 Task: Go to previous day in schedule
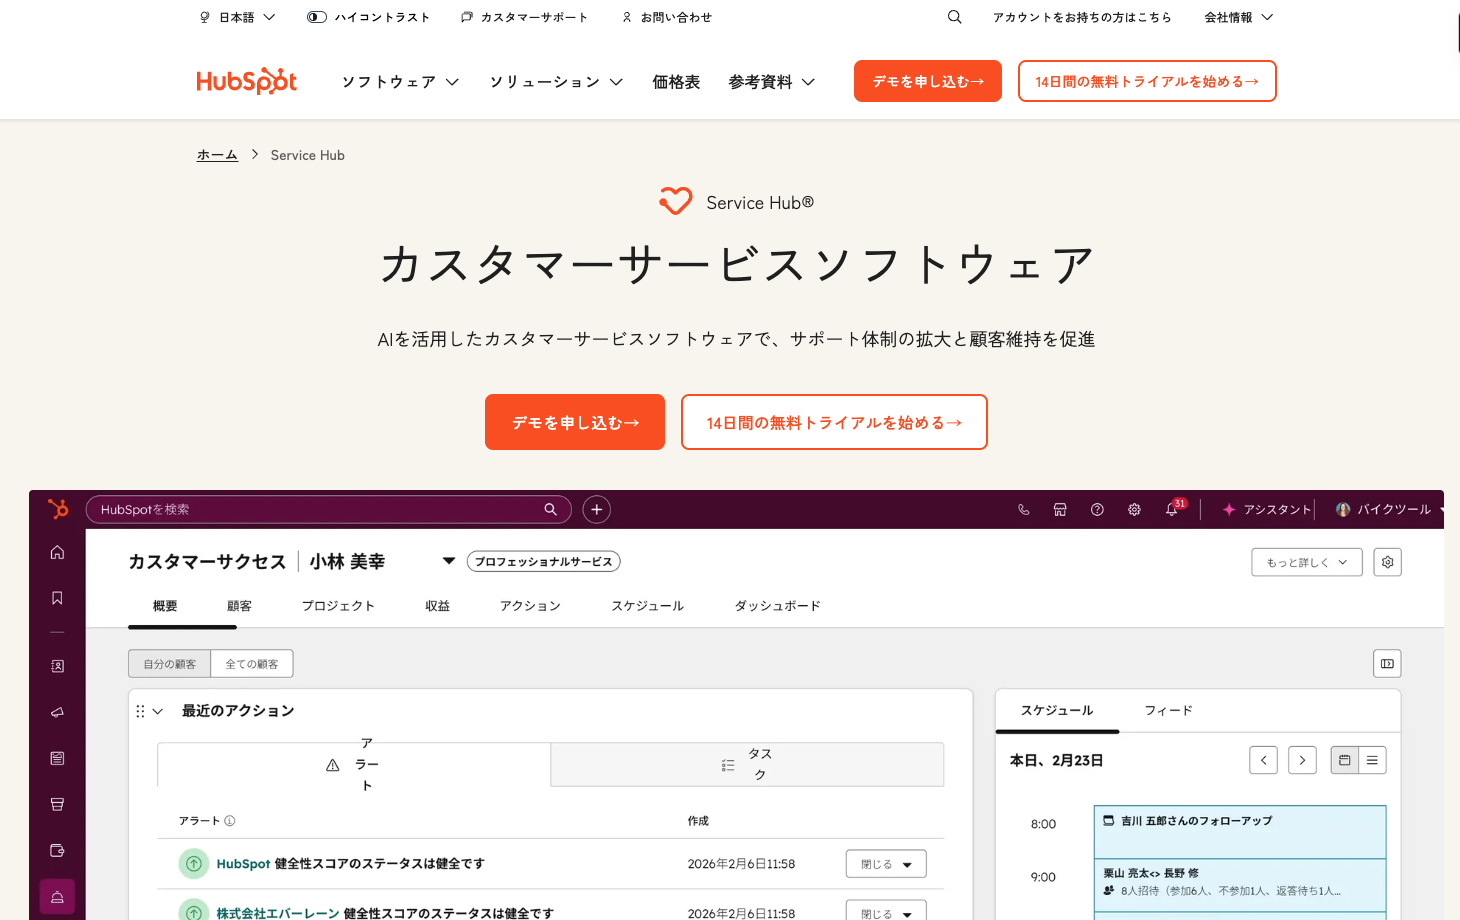click(1264, 760)
